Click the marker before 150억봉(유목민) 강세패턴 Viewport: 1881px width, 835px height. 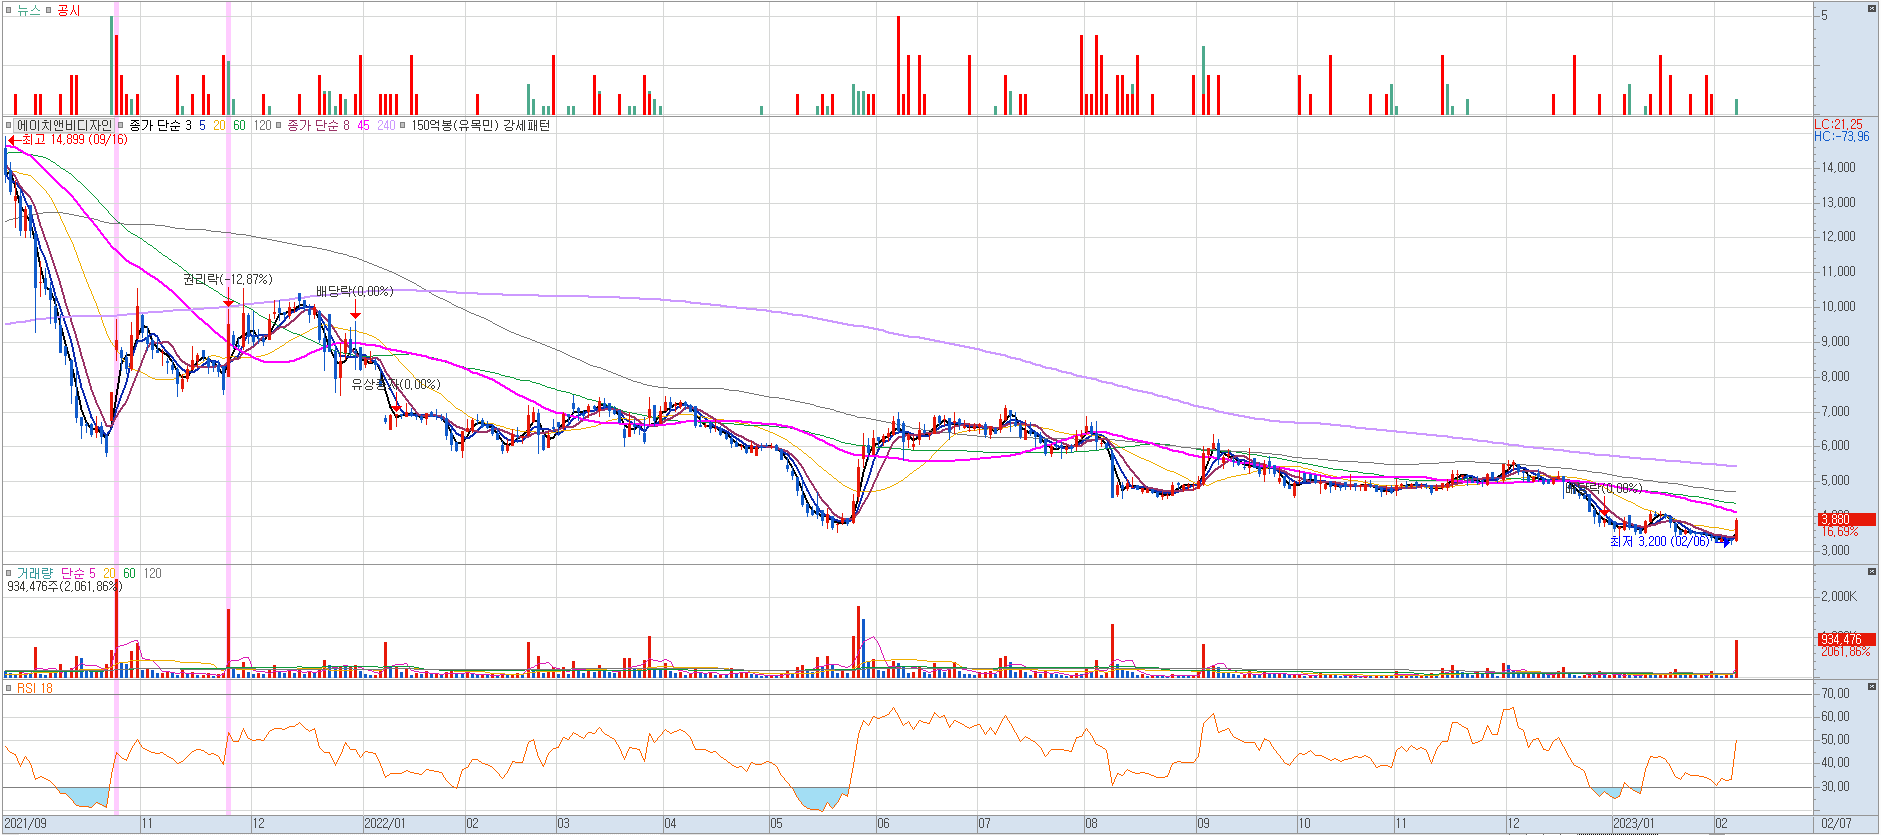point(403,125)
